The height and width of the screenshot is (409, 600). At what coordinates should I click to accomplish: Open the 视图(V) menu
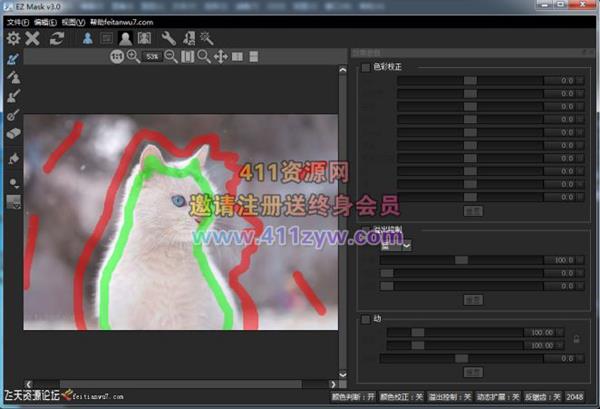(73, 20)
